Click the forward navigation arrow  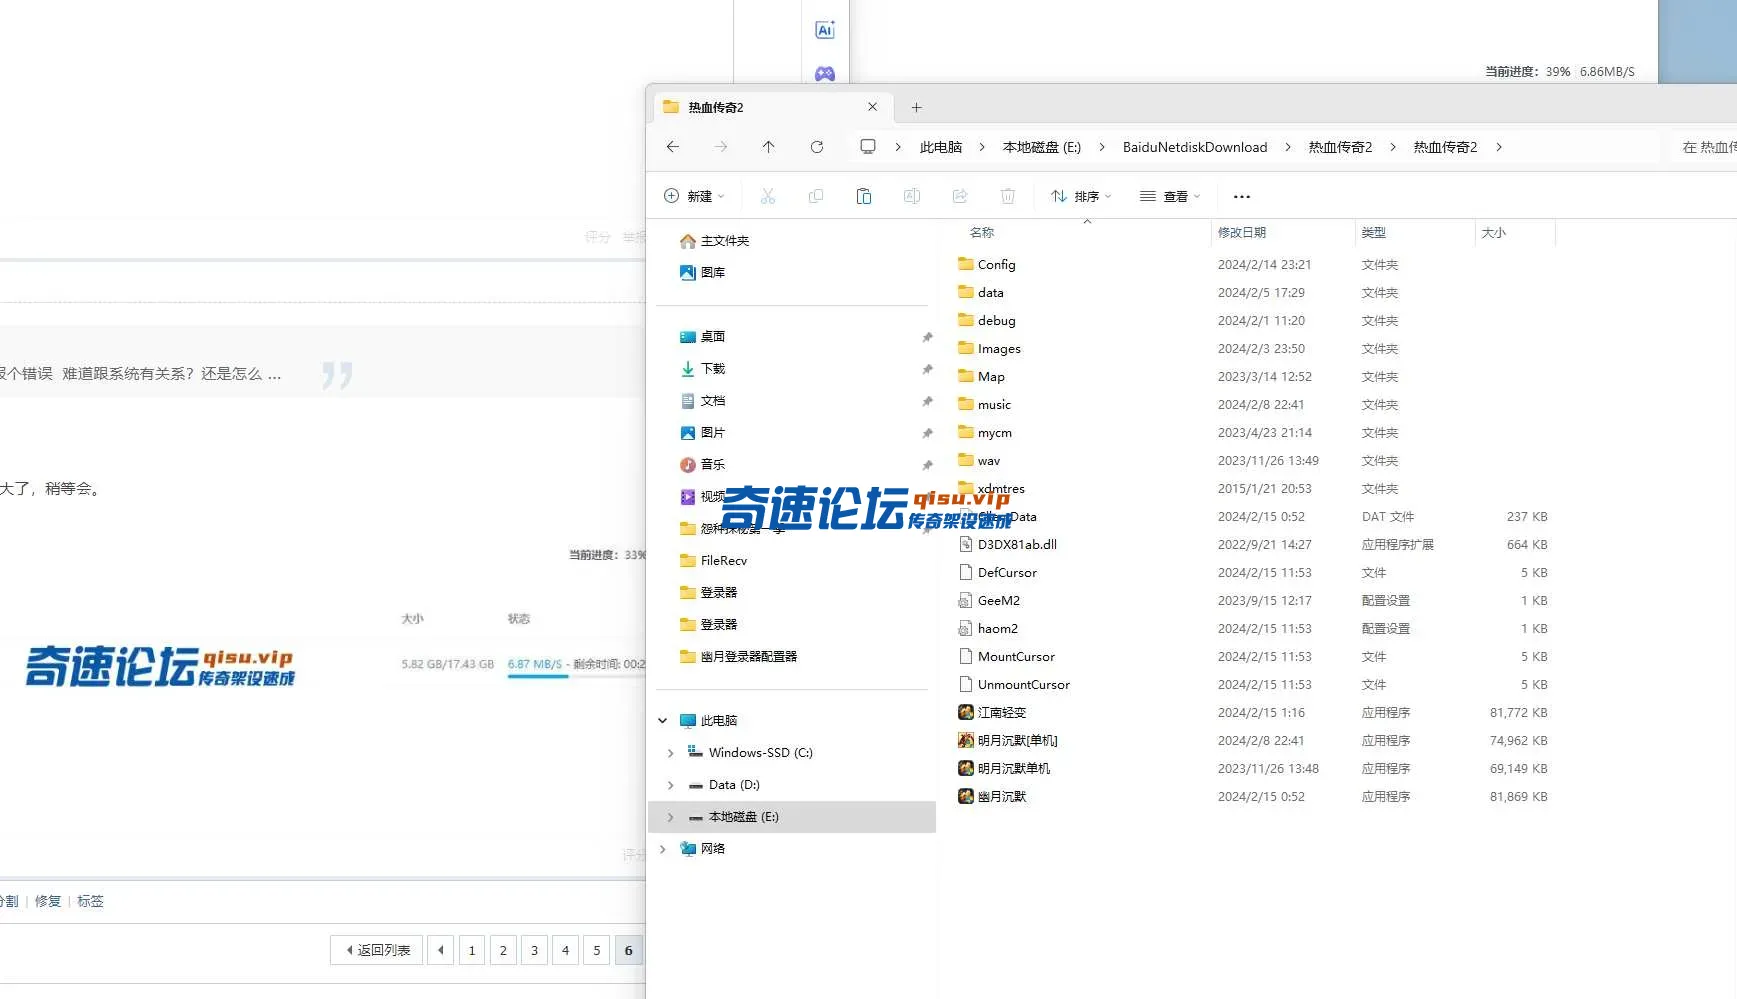(x=721, y=147)
